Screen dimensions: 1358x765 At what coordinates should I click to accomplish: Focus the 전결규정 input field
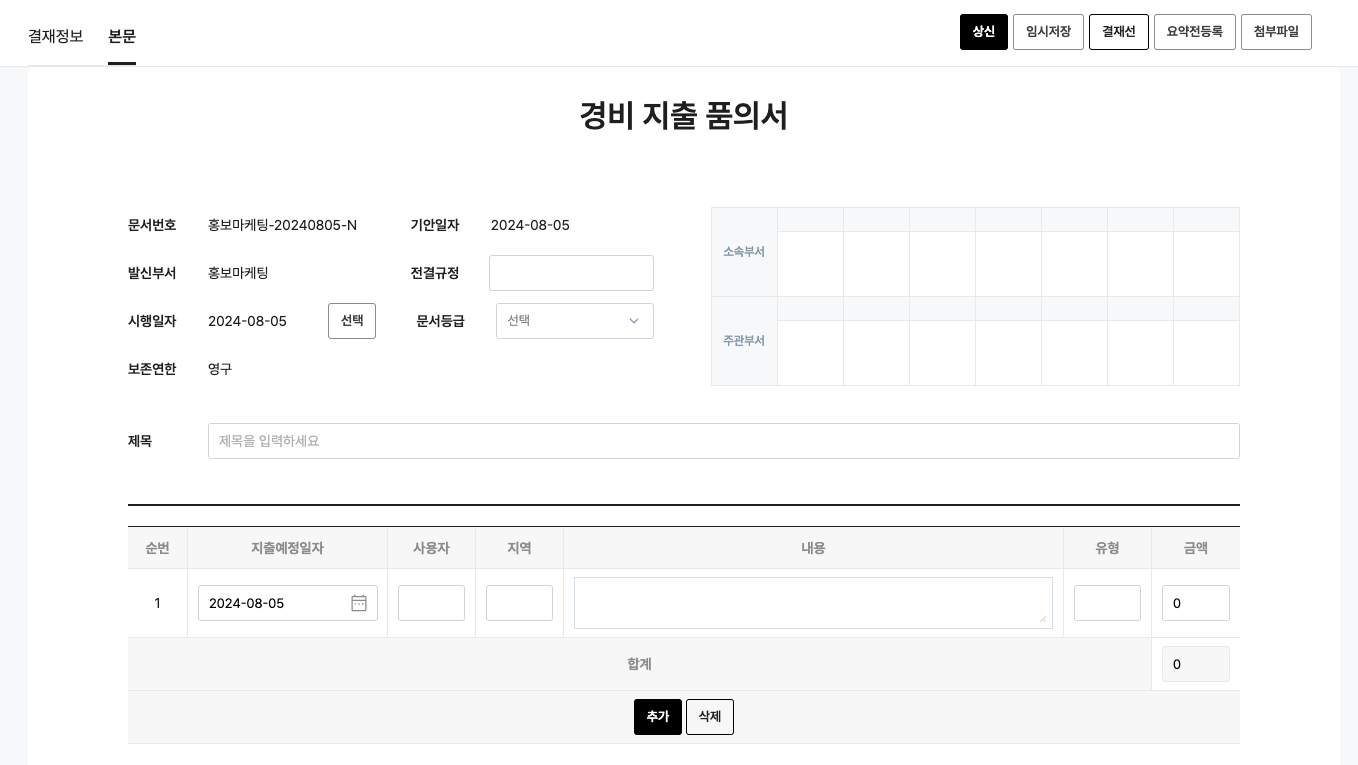(571, 273)
